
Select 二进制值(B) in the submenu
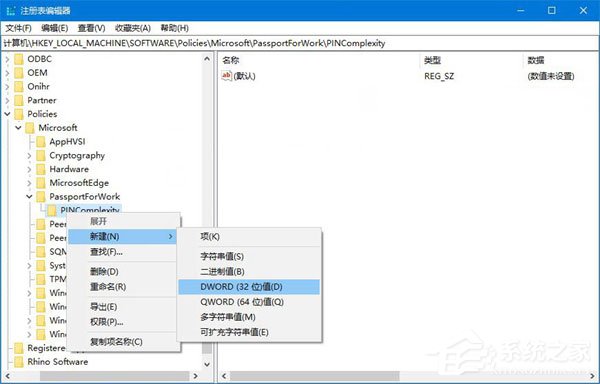click(x=249, y=272)
